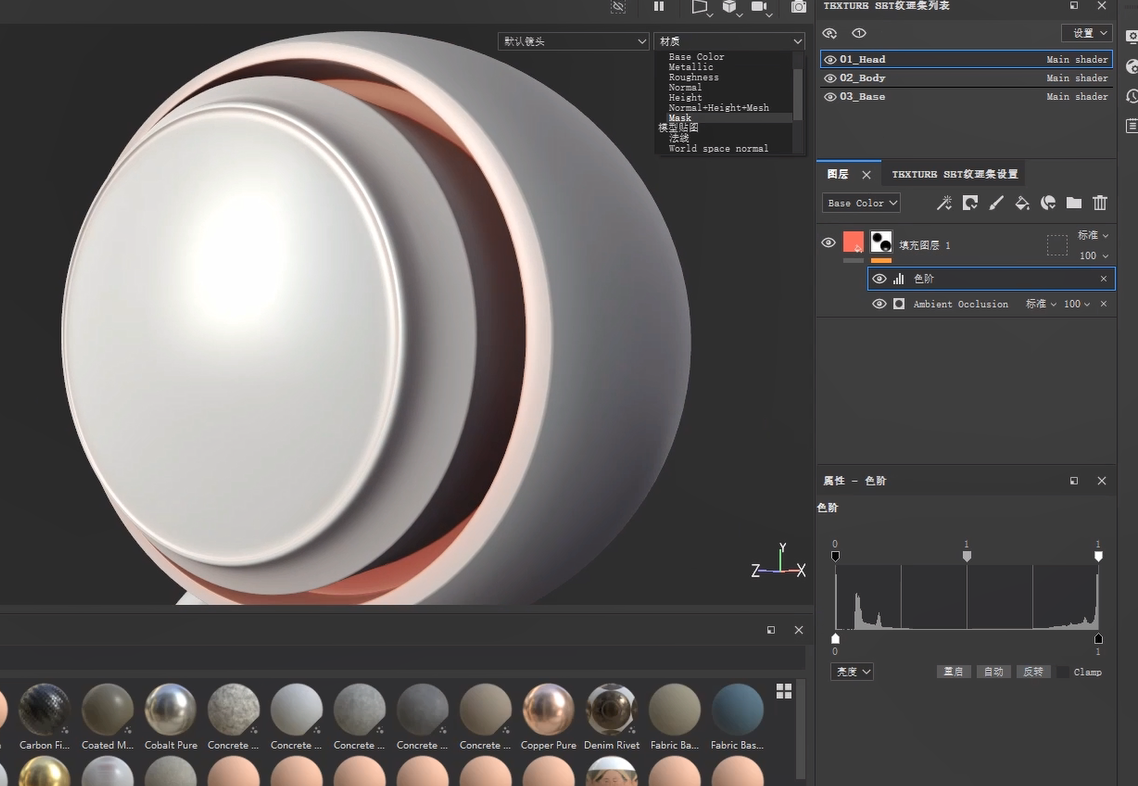Open the 亮度 channel dropdown in levels
1138x786 pixels.
pyautogui.click(x=851, y=672)
